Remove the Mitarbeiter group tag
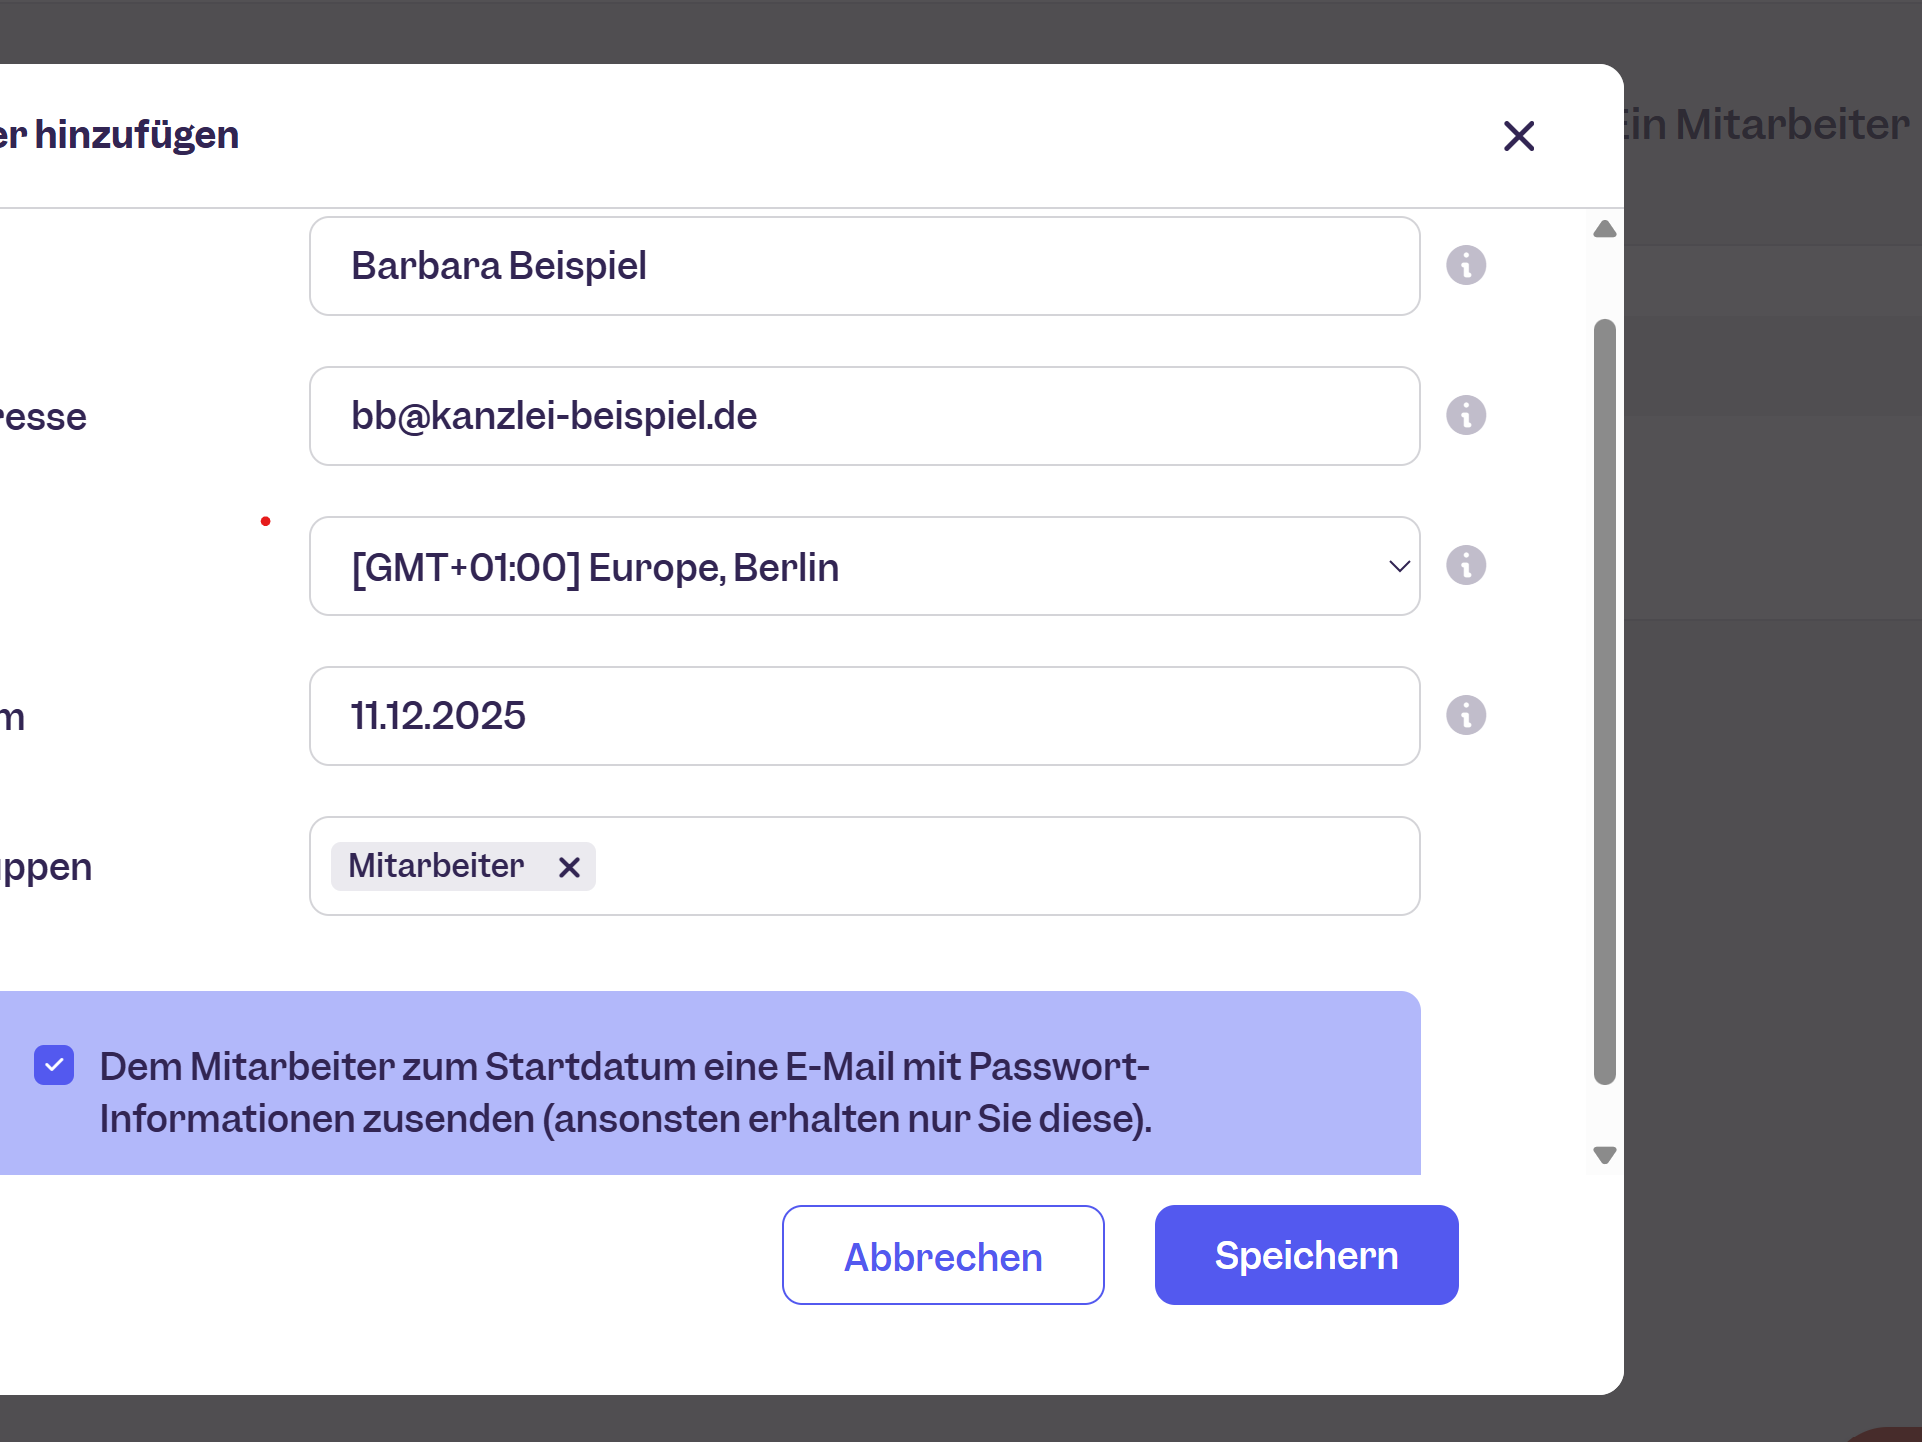This screenshot has width=1922, height=1442. click(569, 867)
